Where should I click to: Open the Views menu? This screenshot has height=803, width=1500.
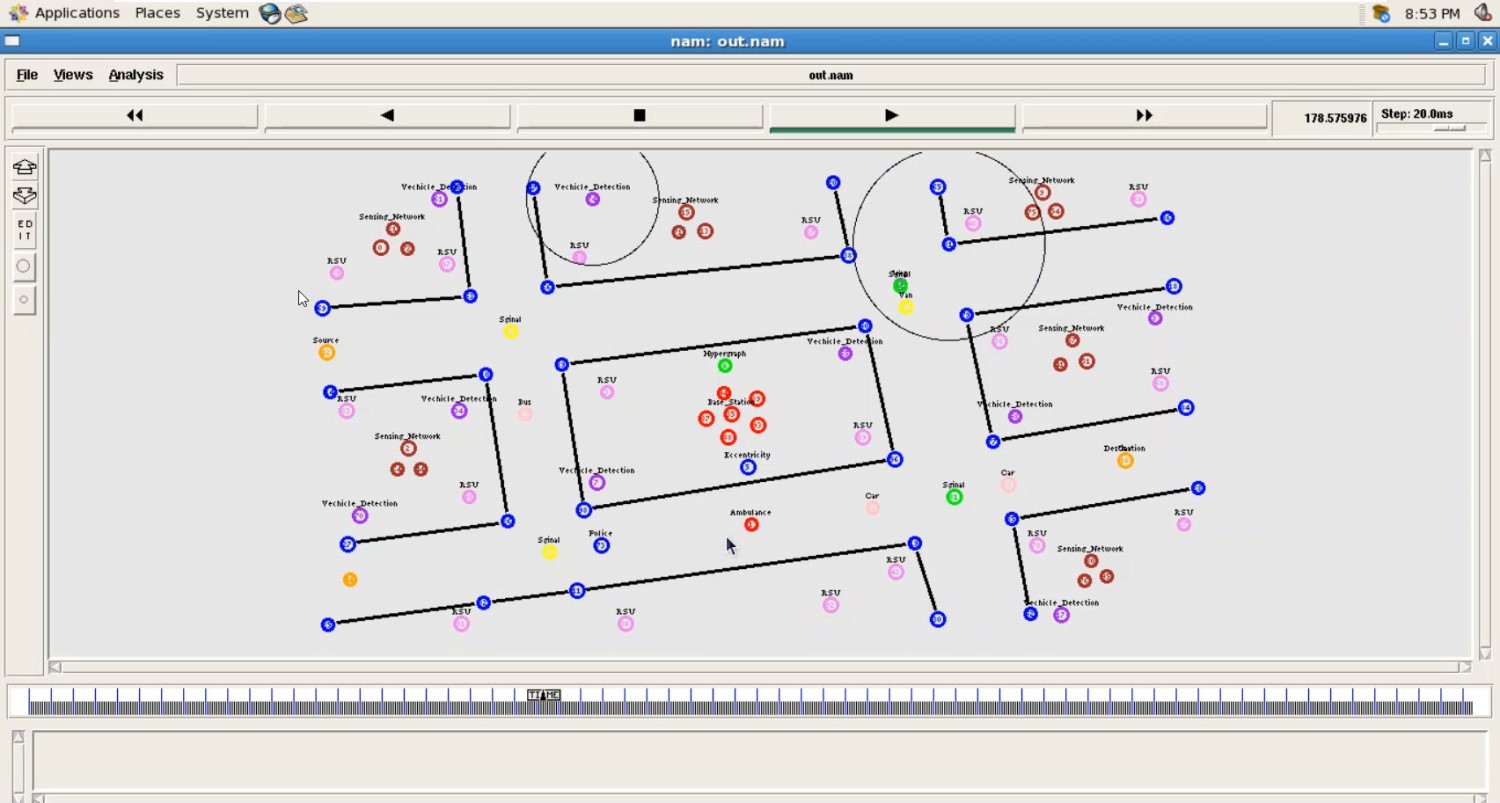pos(72,74)
